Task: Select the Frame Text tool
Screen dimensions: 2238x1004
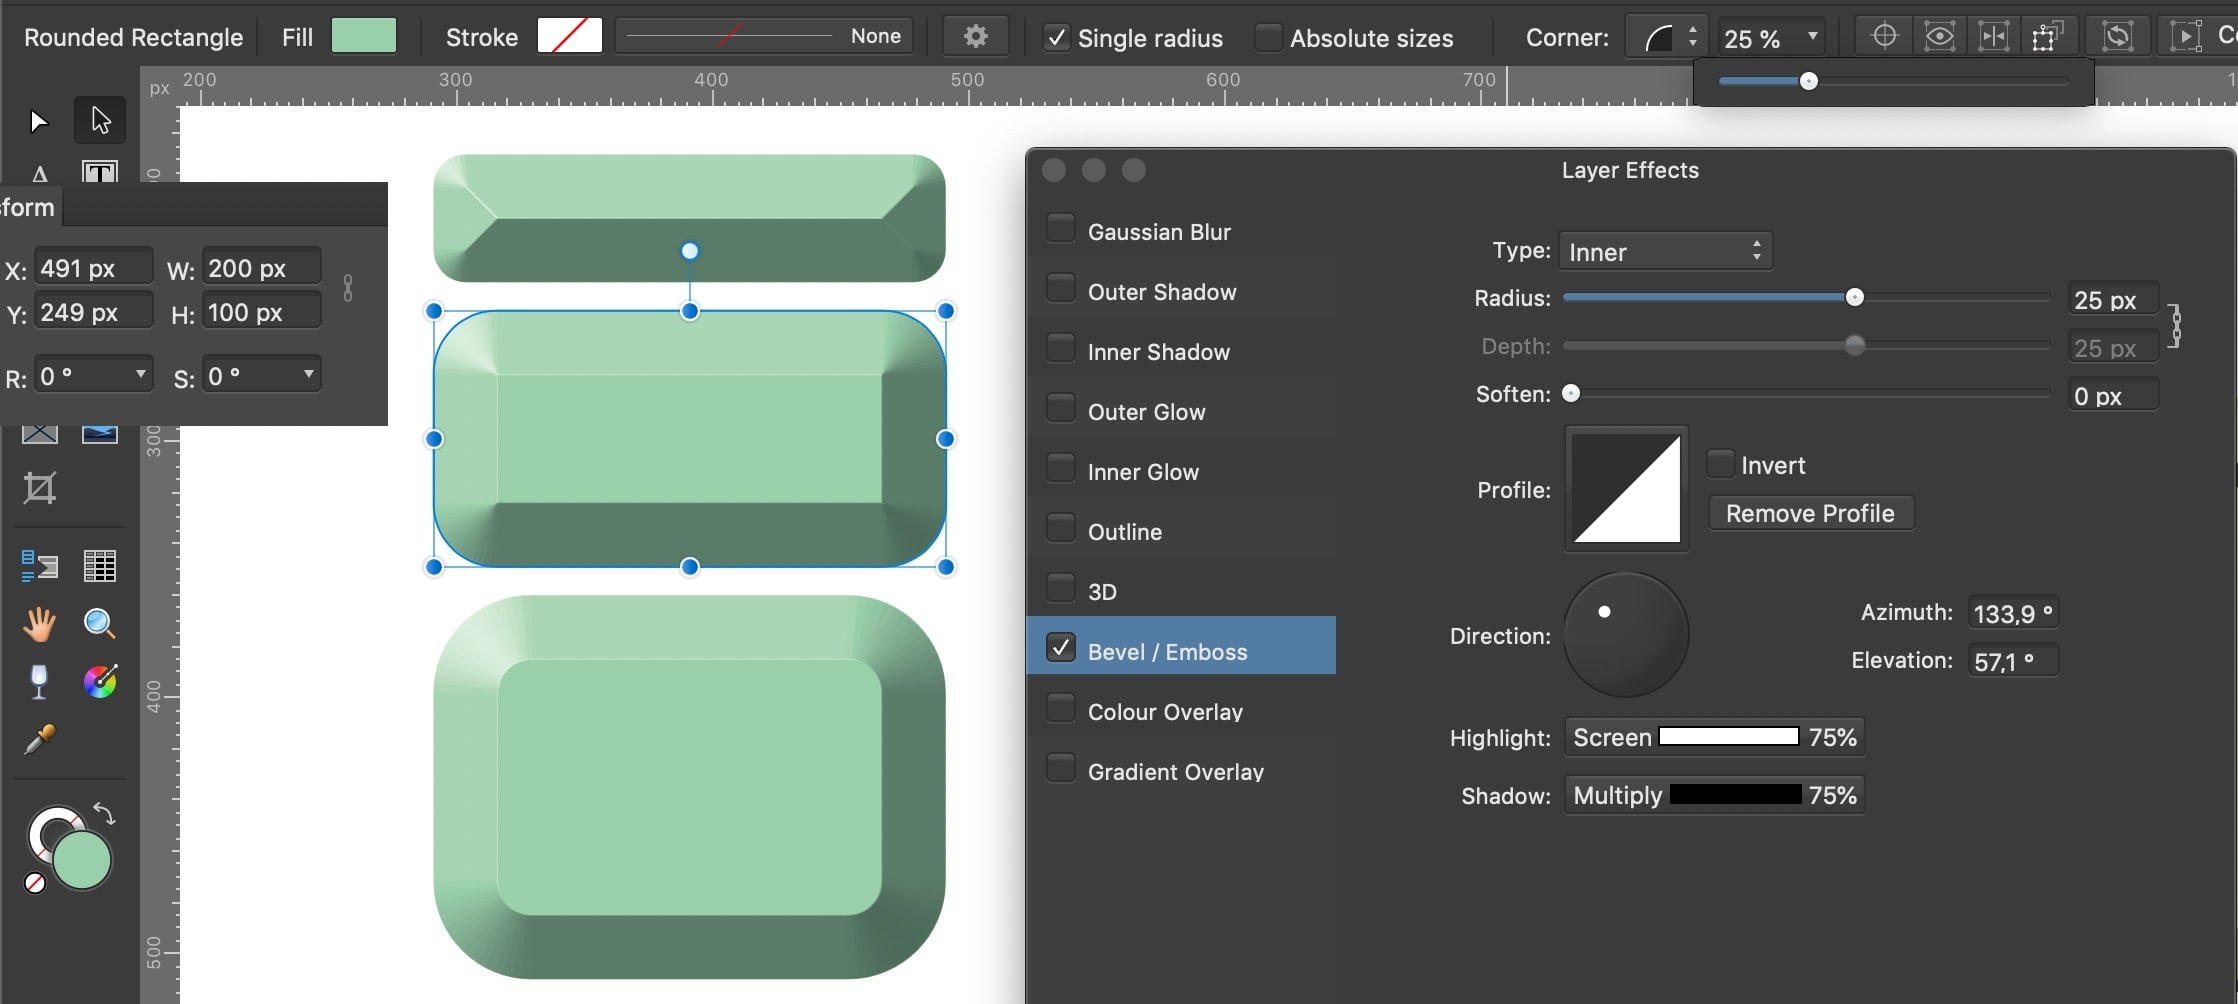Action: click(99, 172)
